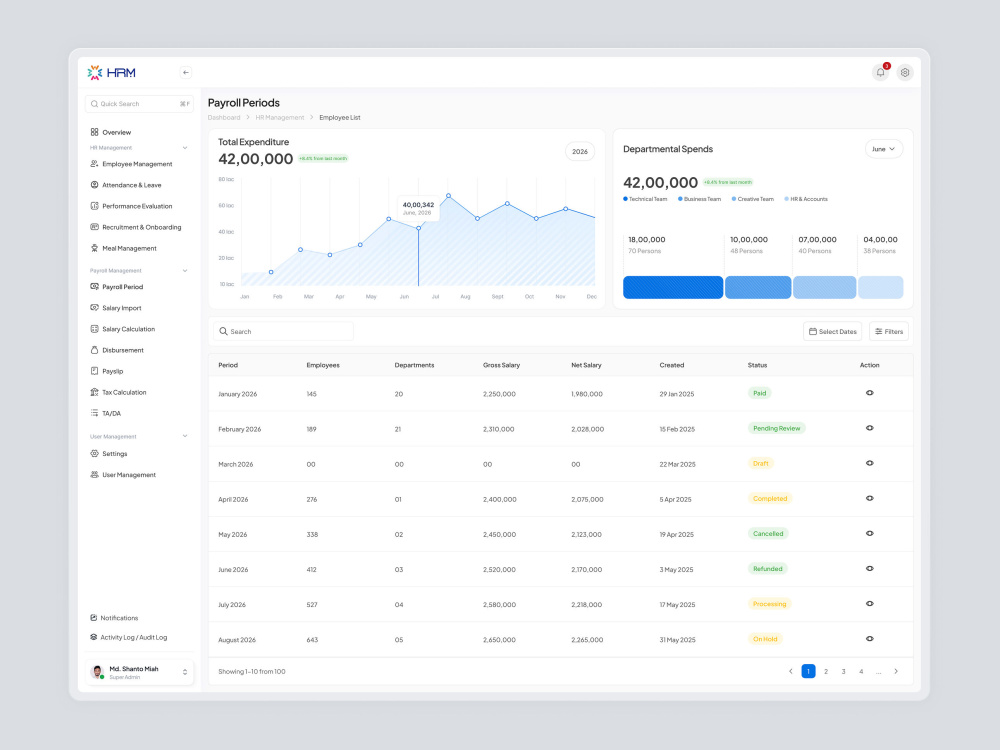Screen dimensions: 1000x750
Task: Click the Employee Management icon
Action: pyautogui.click(x=94, y=164)
